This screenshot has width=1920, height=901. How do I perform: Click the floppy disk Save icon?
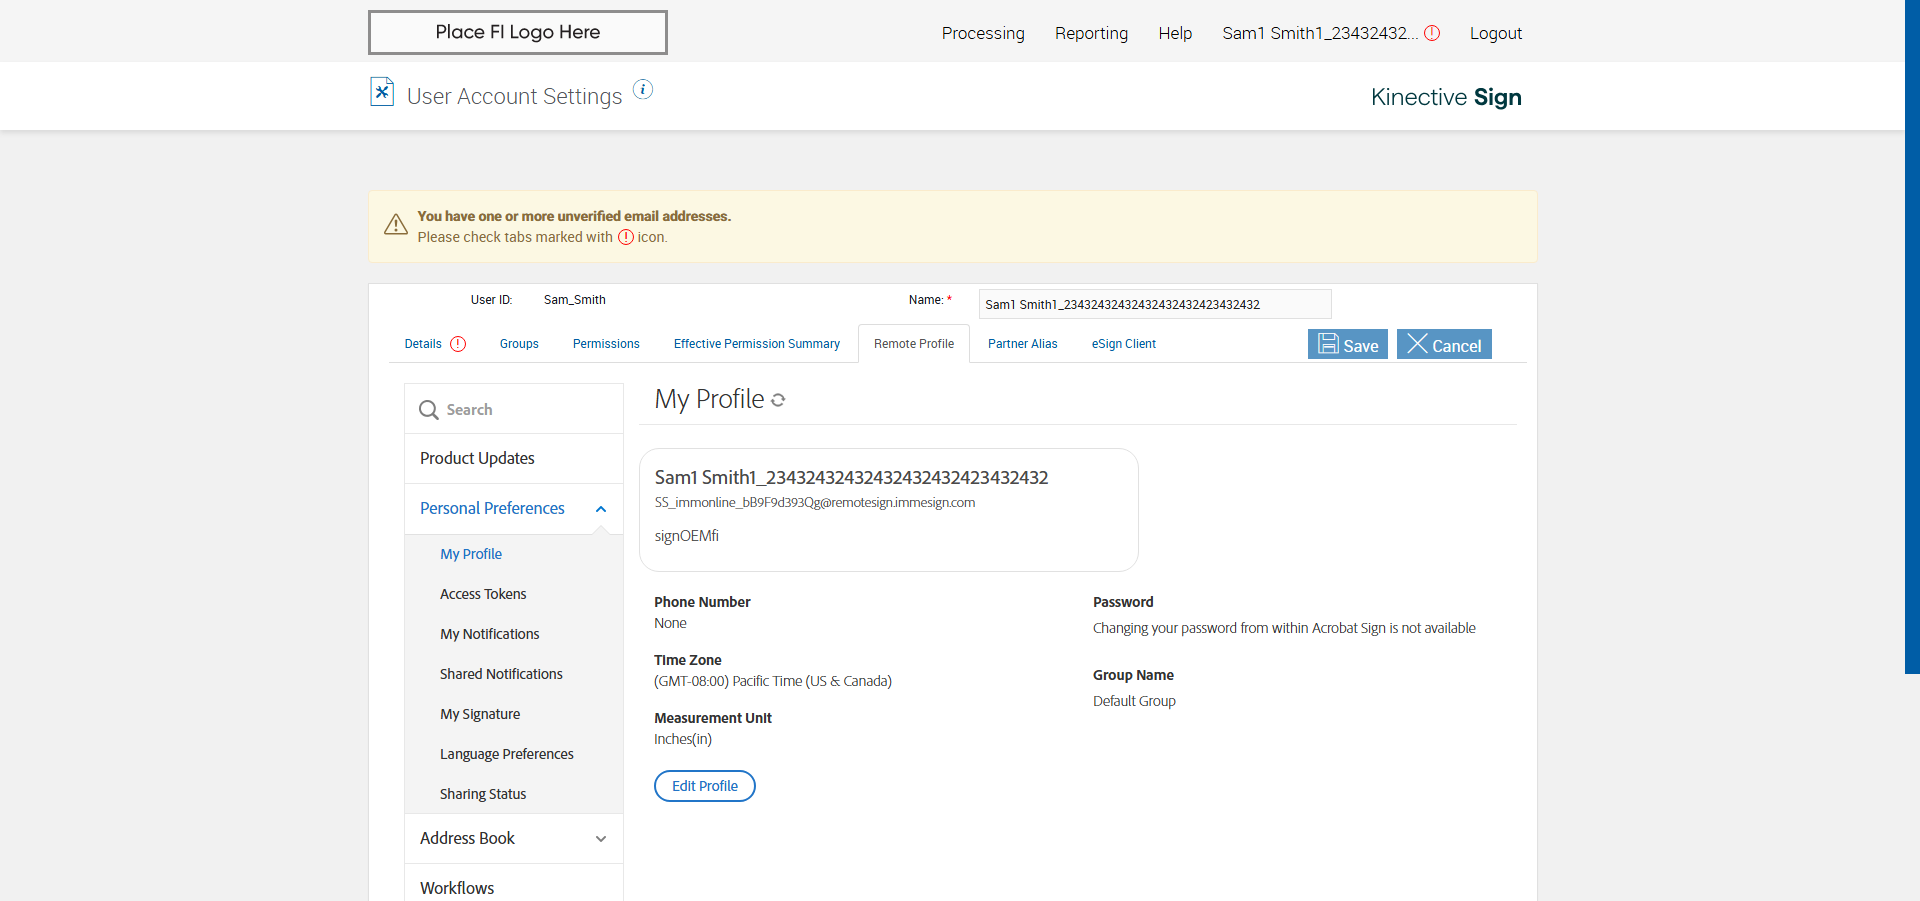click(1328, 344)
